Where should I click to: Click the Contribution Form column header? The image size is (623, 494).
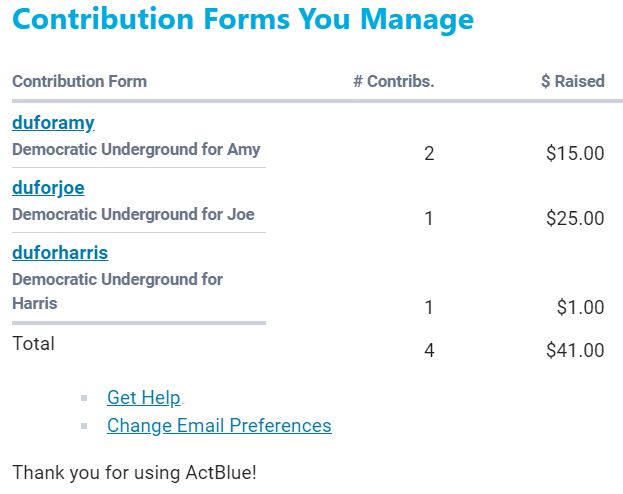(x=79, y=82)
